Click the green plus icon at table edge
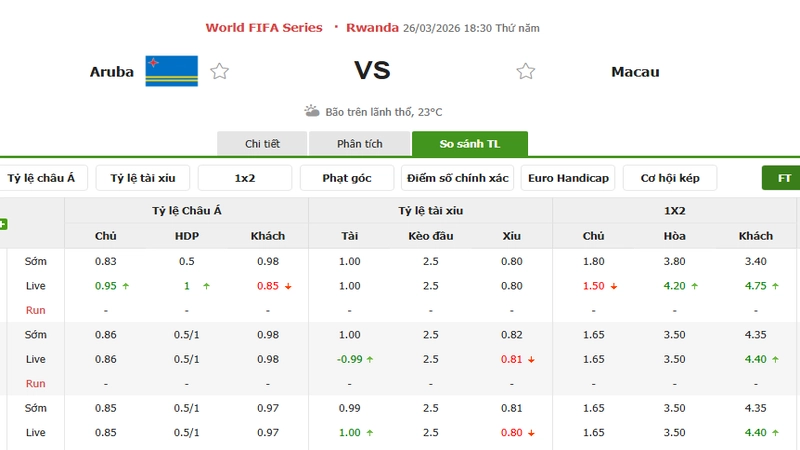 [x=3, y=224]
